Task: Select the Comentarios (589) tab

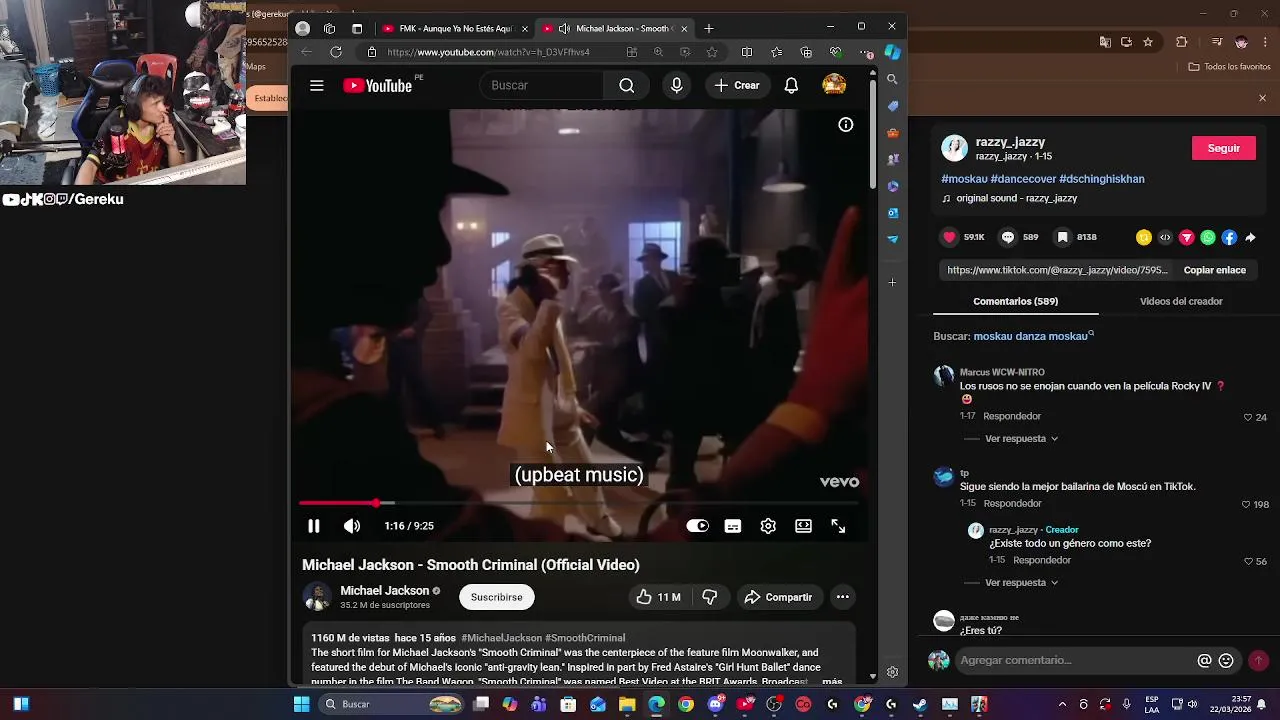Action: click(1015, 301)
